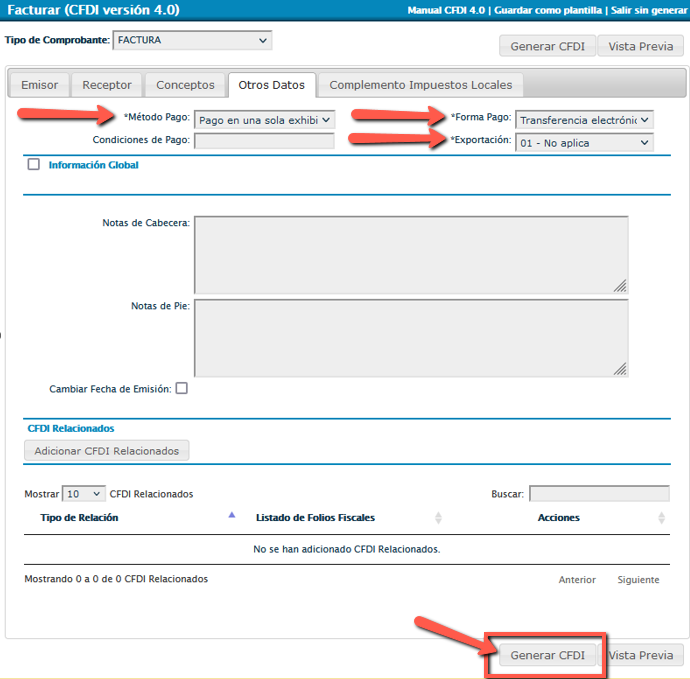The image size is (690, 679).
Task: Open the Tipo de Comprobante dropdown
Action: [191, 41]
